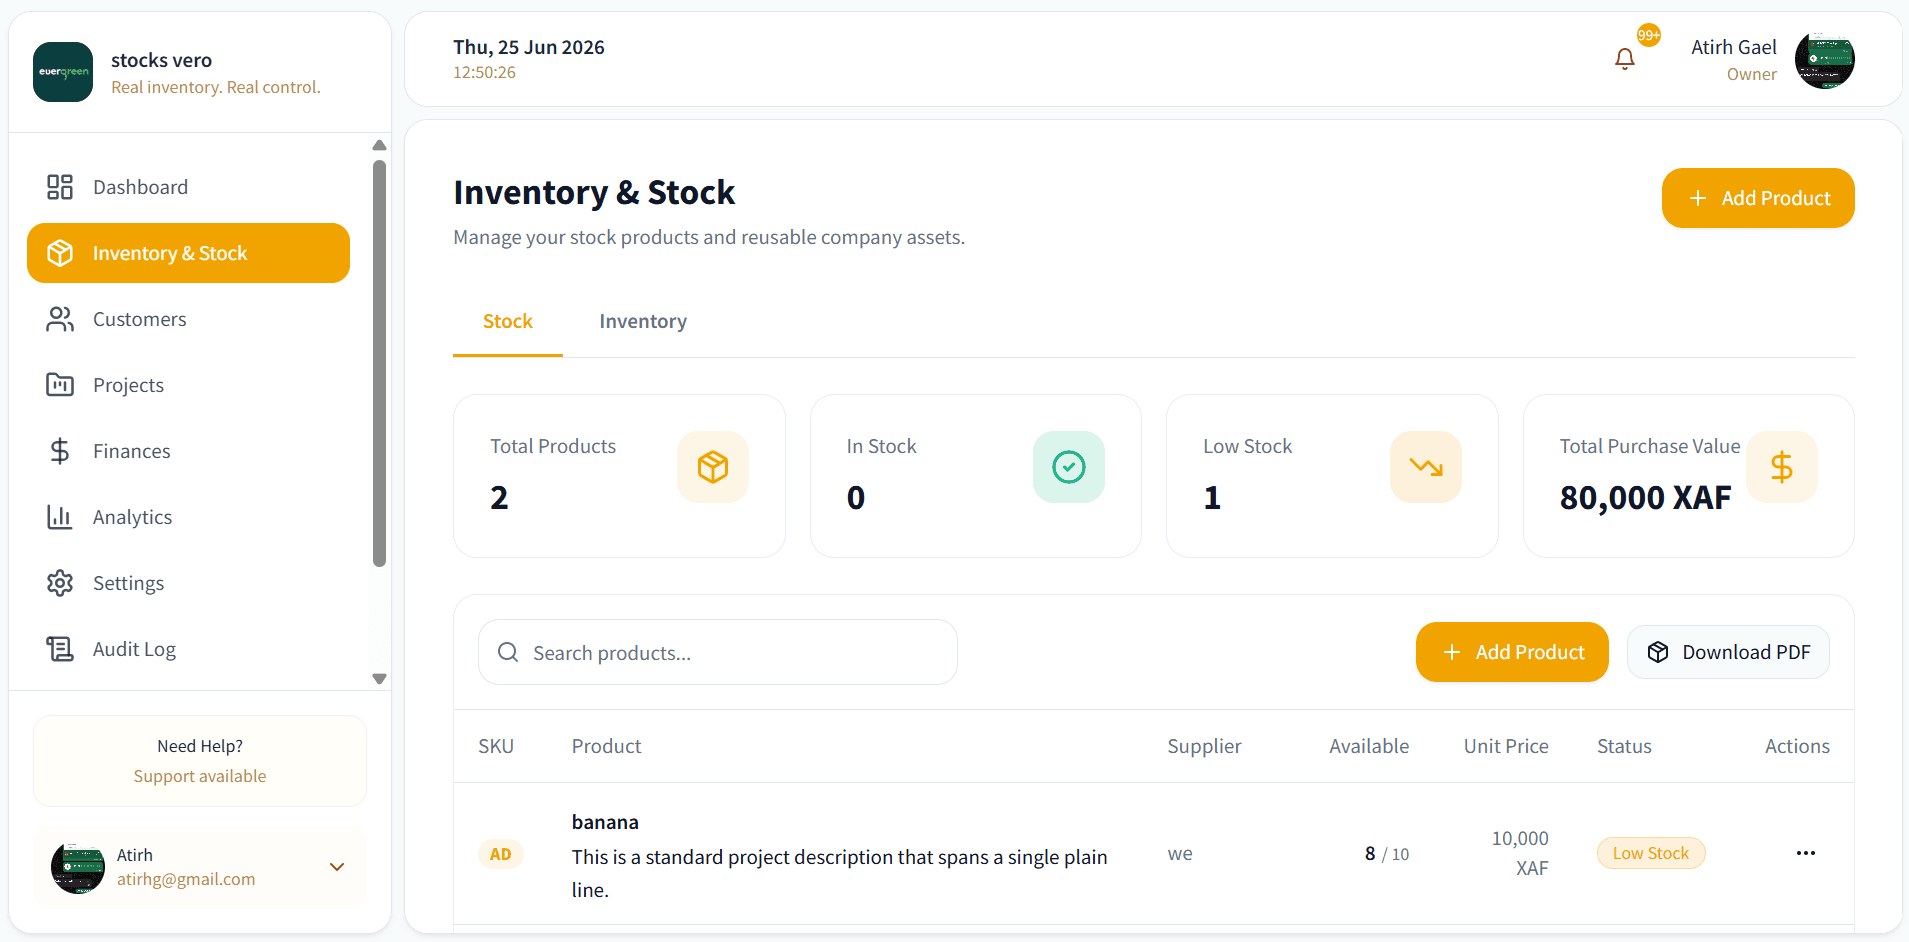
Task: Open Analytics page
Action: [188, 517]
